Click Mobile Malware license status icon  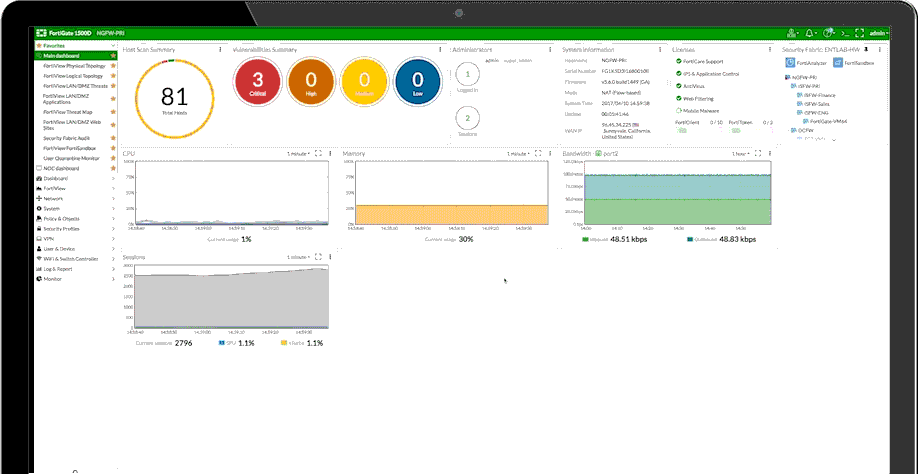[679, 111]
